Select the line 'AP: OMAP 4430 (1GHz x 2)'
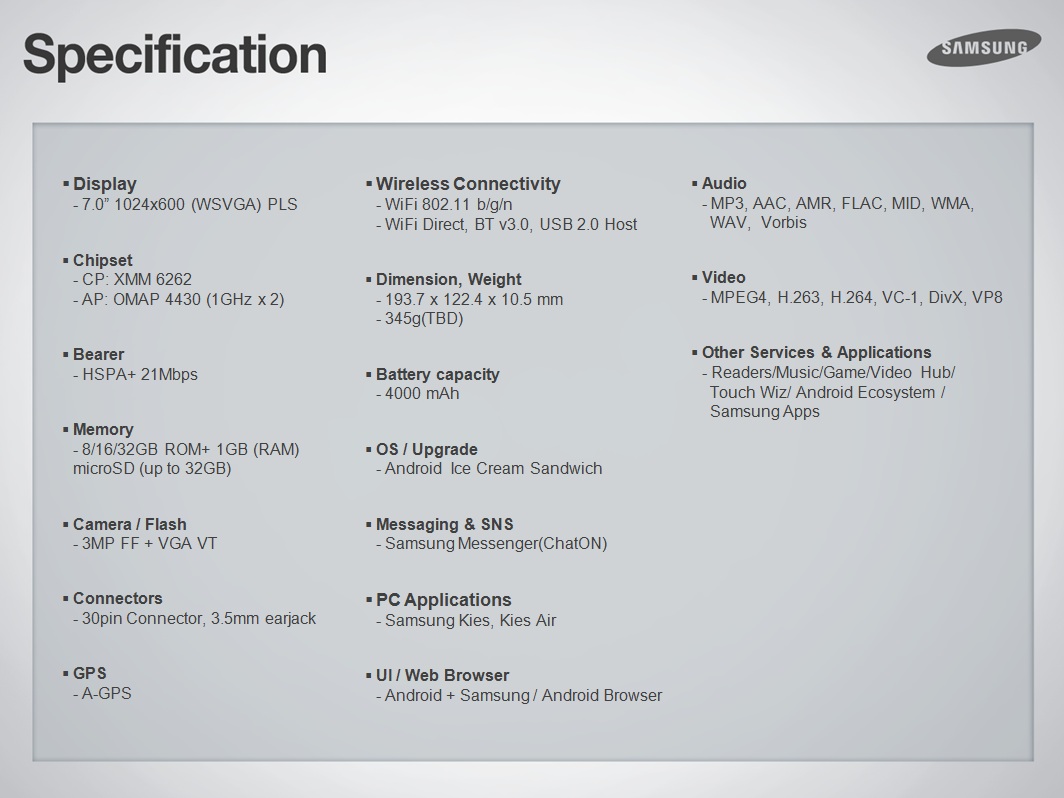The height and width of the screenshot is (798, 1064). (183, 299)
